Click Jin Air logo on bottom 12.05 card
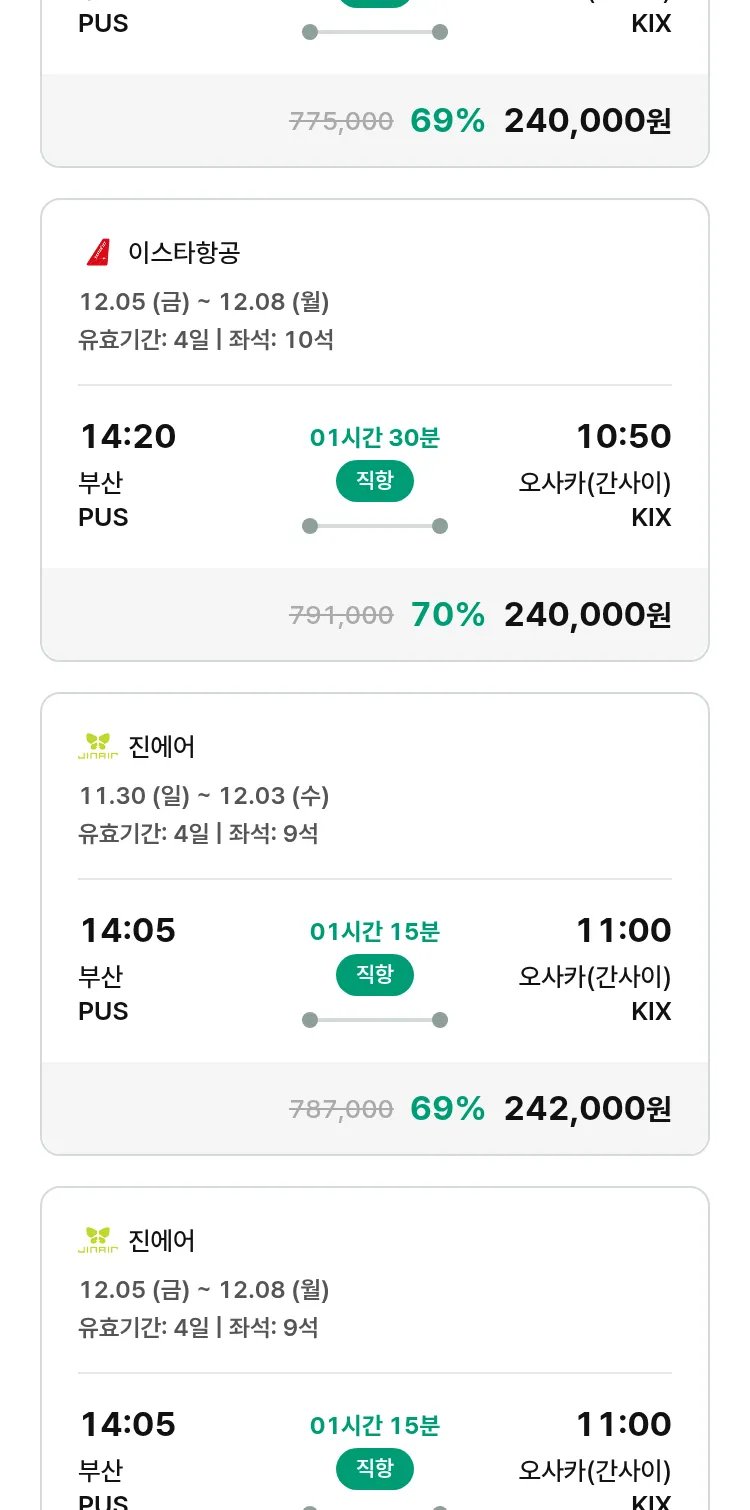The width and height of the screenshot is (750, 1510). [98, 1240]
